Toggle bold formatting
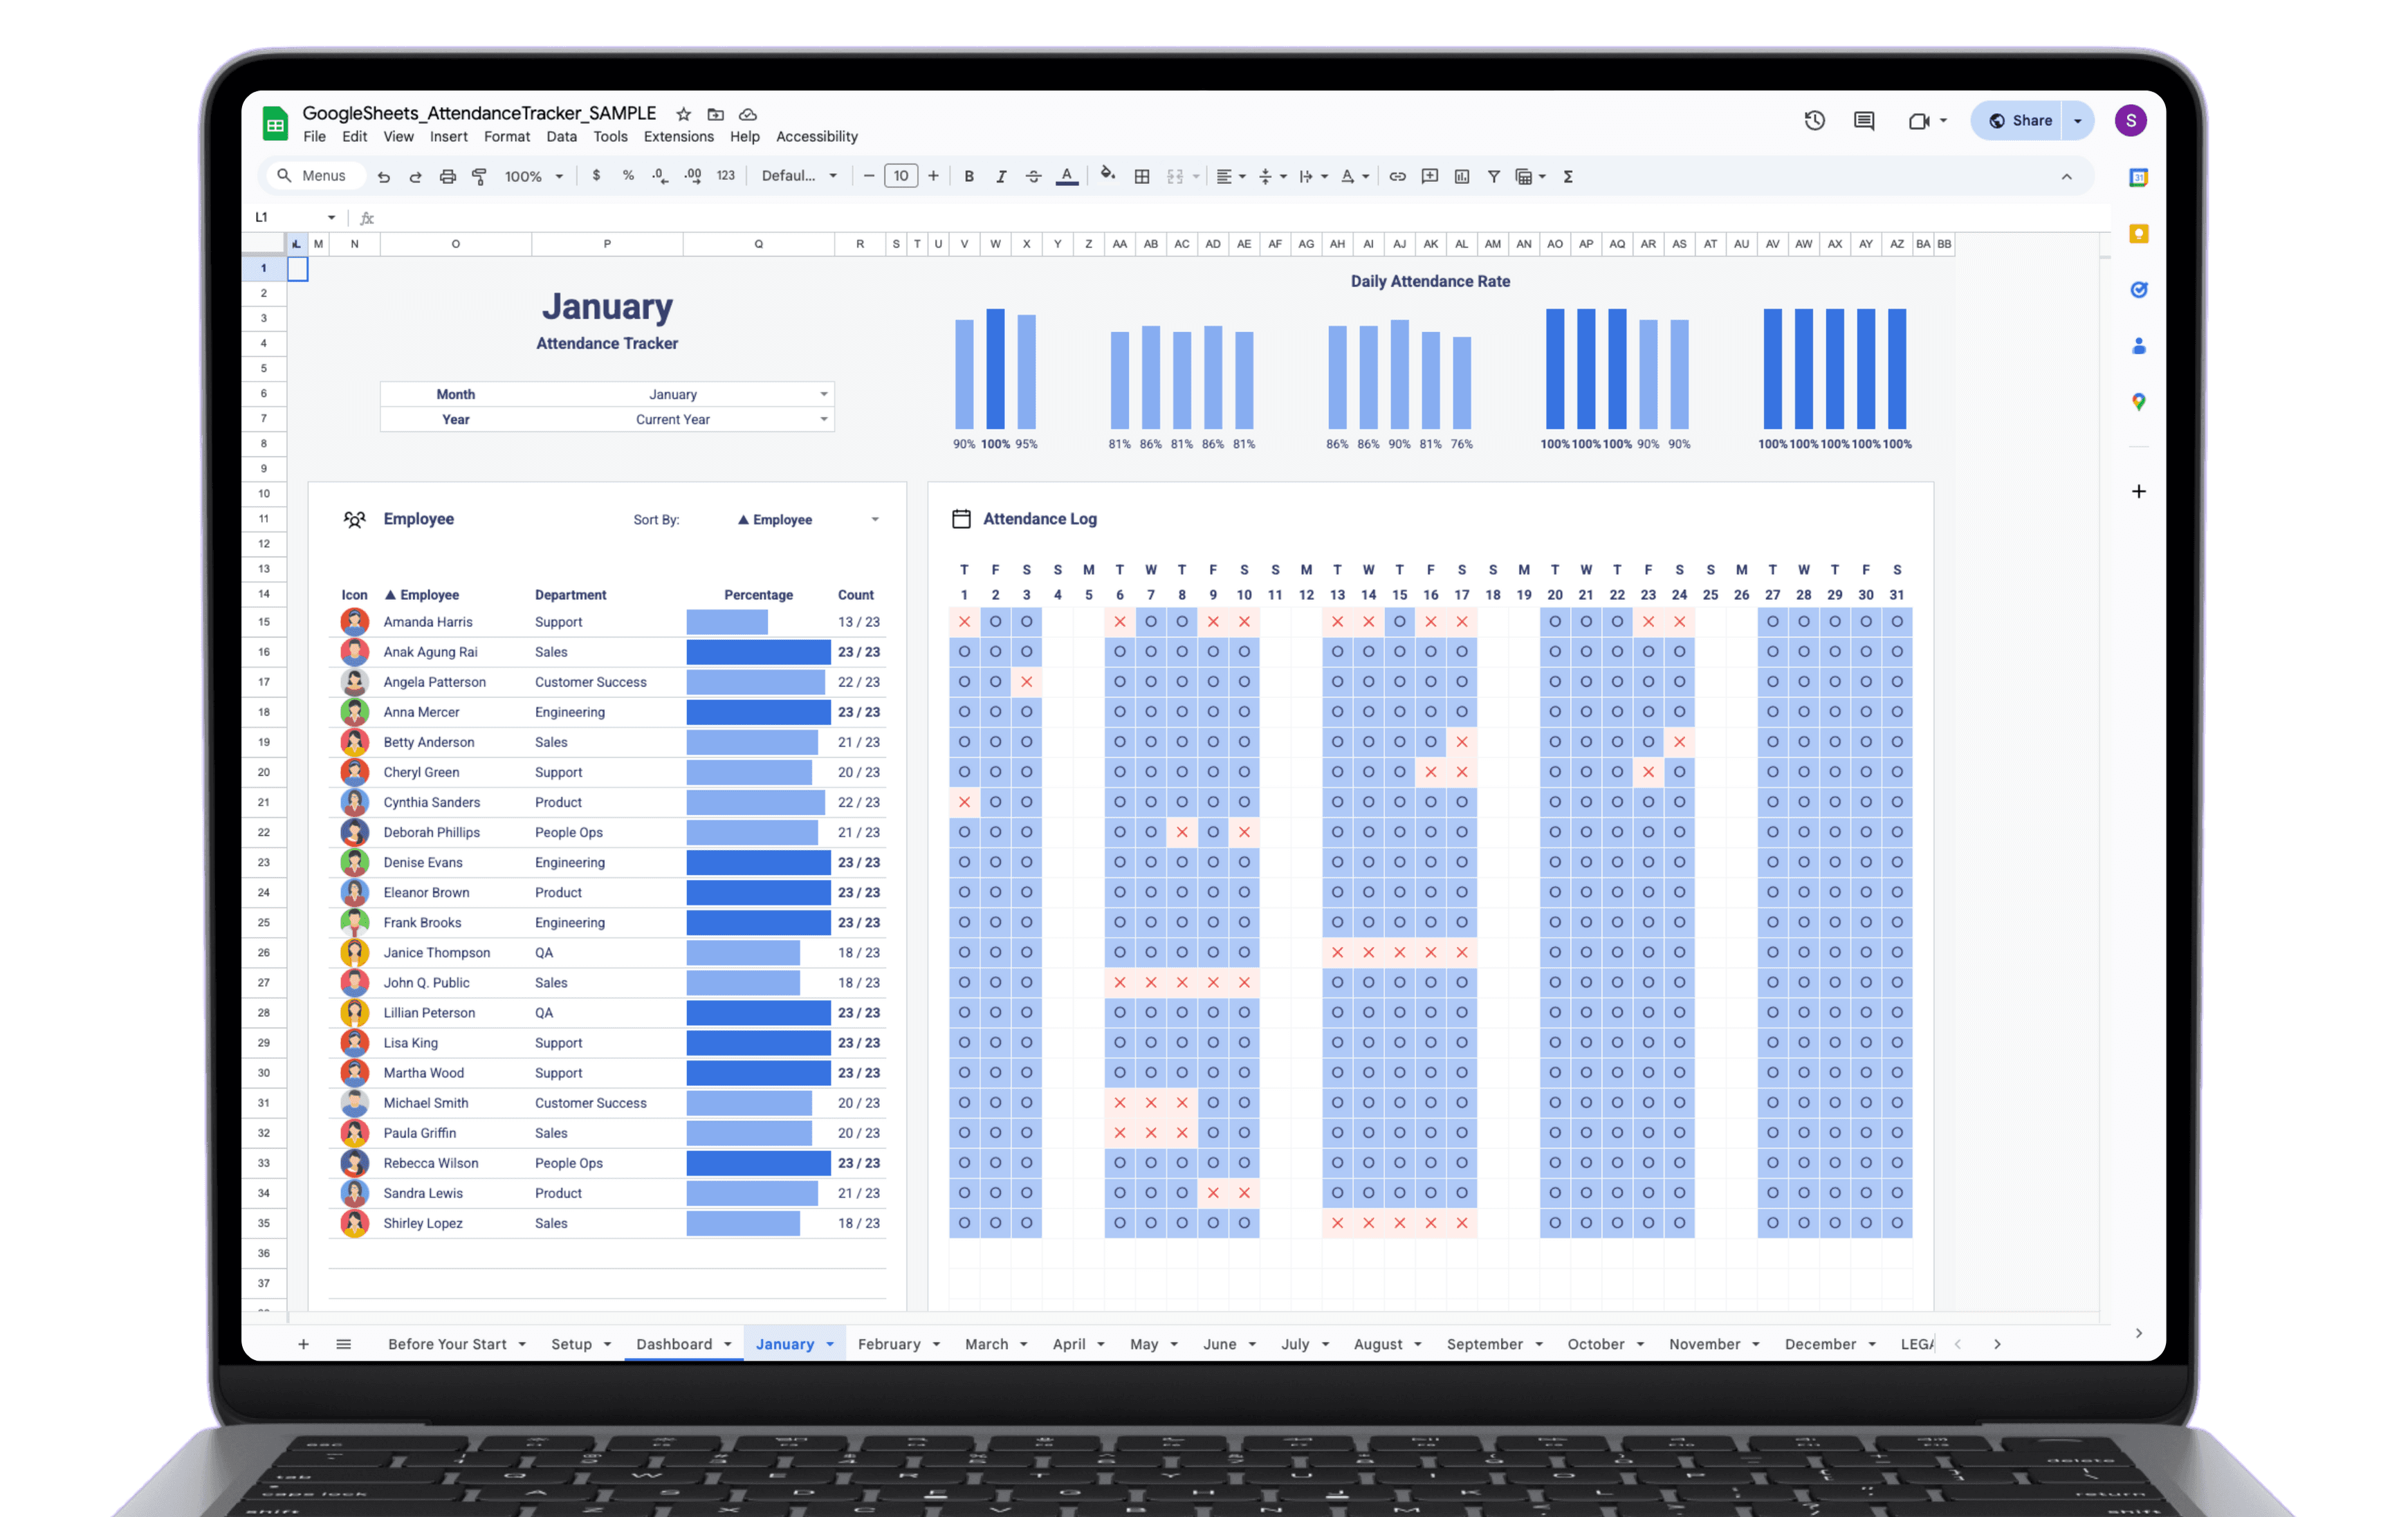The image size is (2408, 1517). [969, 176]
